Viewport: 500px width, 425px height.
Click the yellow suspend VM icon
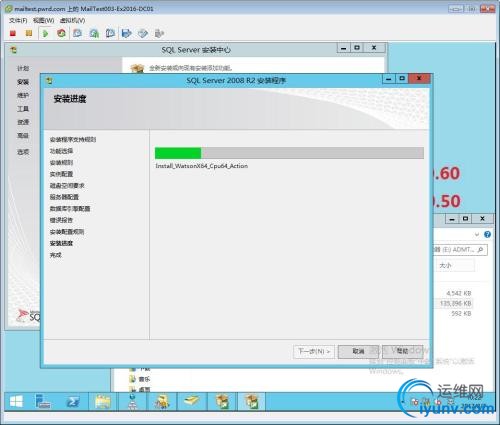click(x=29, y=33)
